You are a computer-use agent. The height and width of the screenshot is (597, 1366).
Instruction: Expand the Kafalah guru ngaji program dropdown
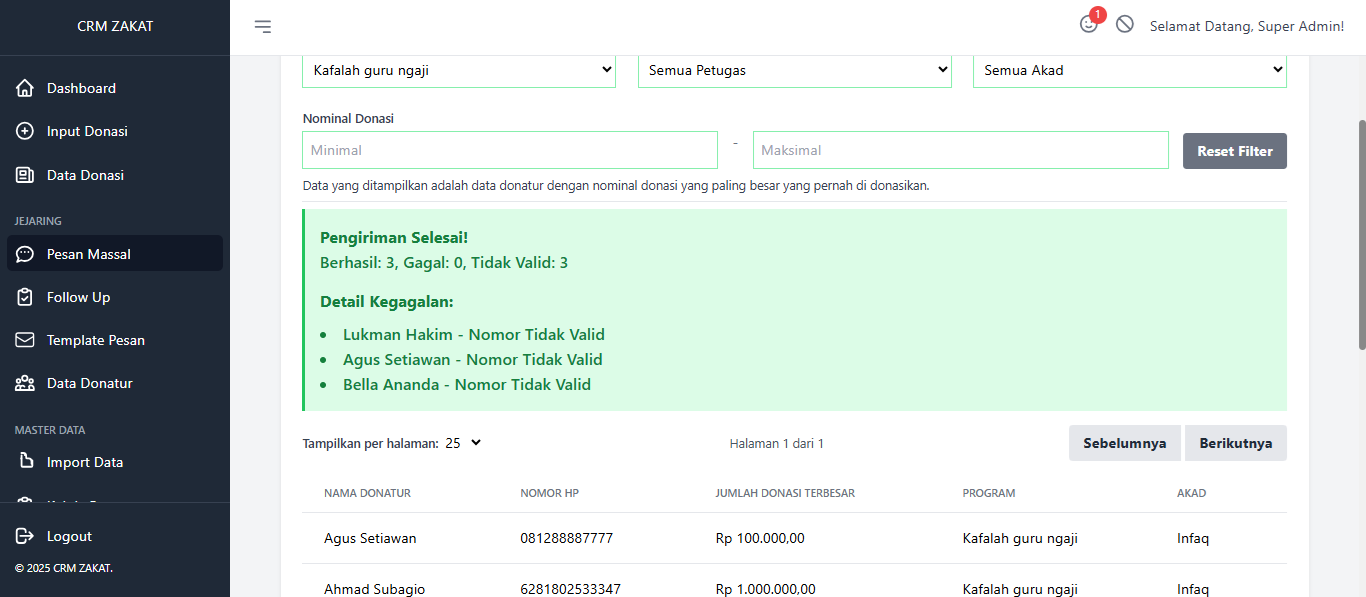459,70
